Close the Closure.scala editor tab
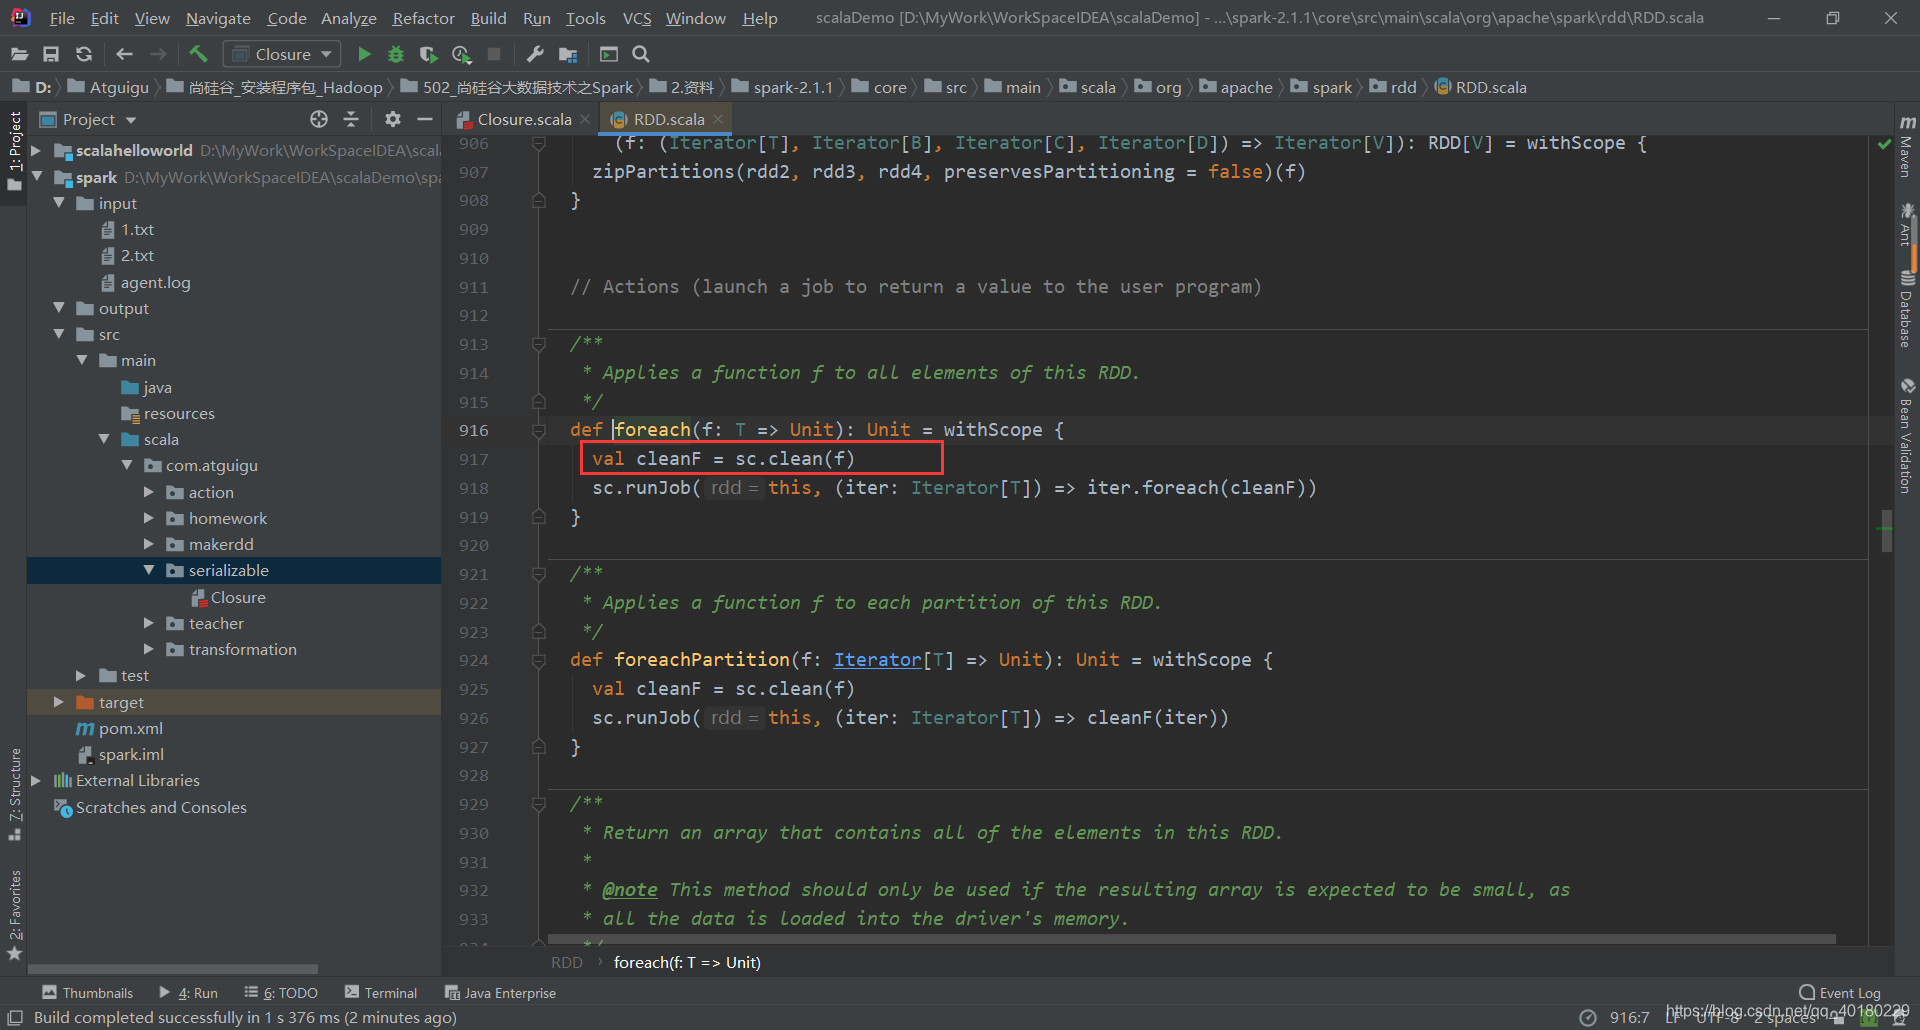 point(586,119)
